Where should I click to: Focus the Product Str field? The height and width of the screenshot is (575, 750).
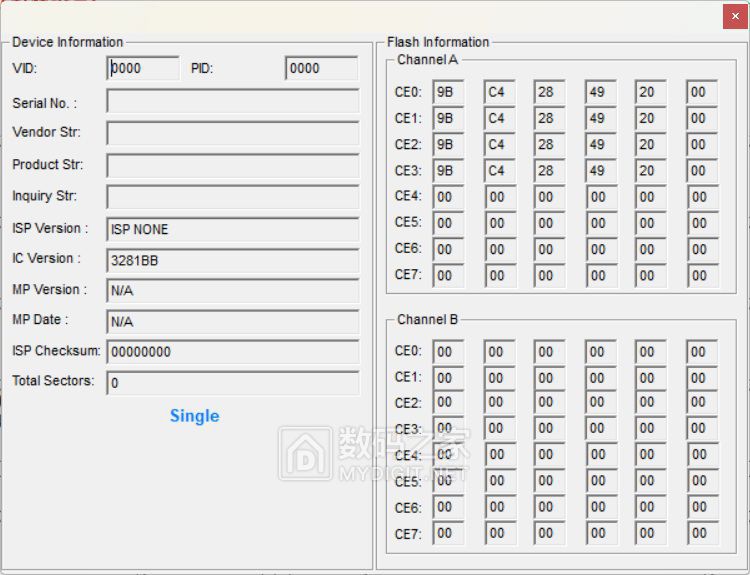click(232, 165)
